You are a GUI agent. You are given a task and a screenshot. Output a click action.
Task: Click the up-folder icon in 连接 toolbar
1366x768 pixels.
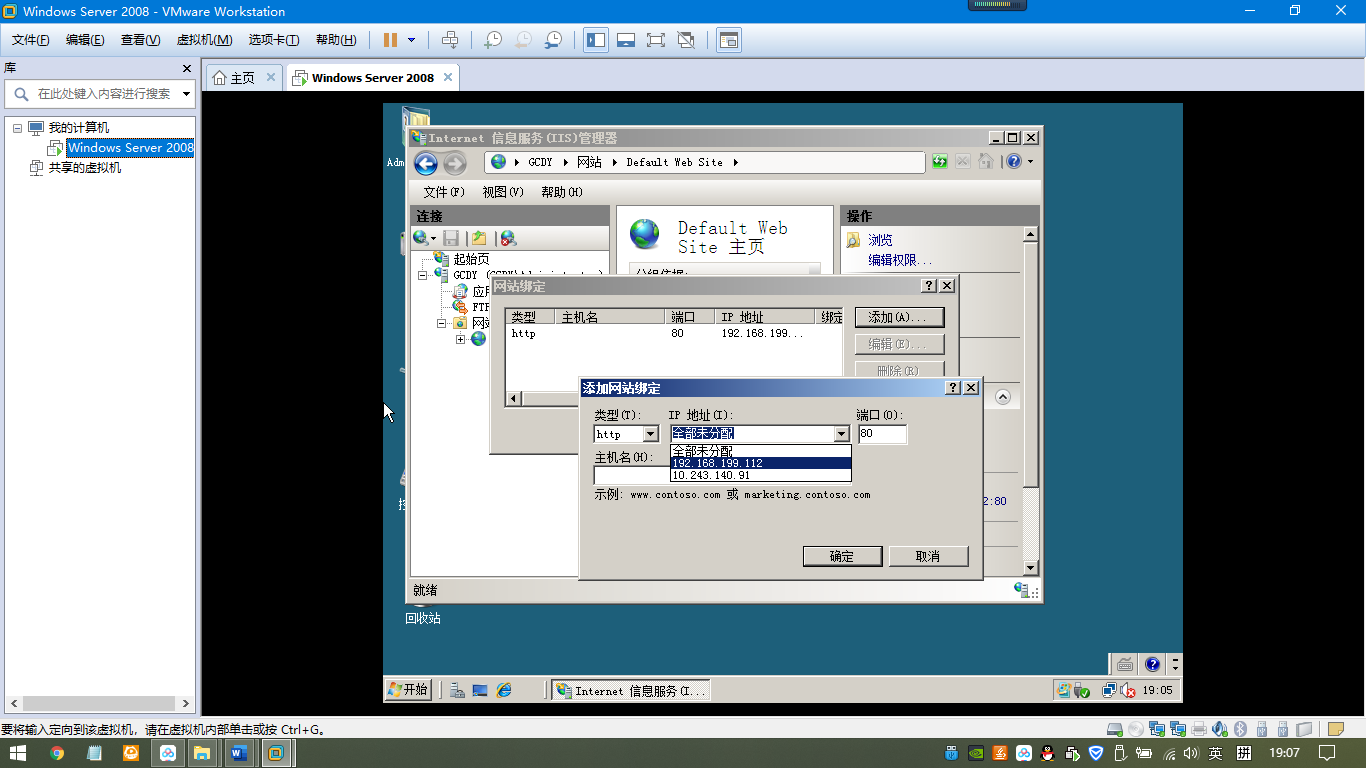[x=479, y=238]
